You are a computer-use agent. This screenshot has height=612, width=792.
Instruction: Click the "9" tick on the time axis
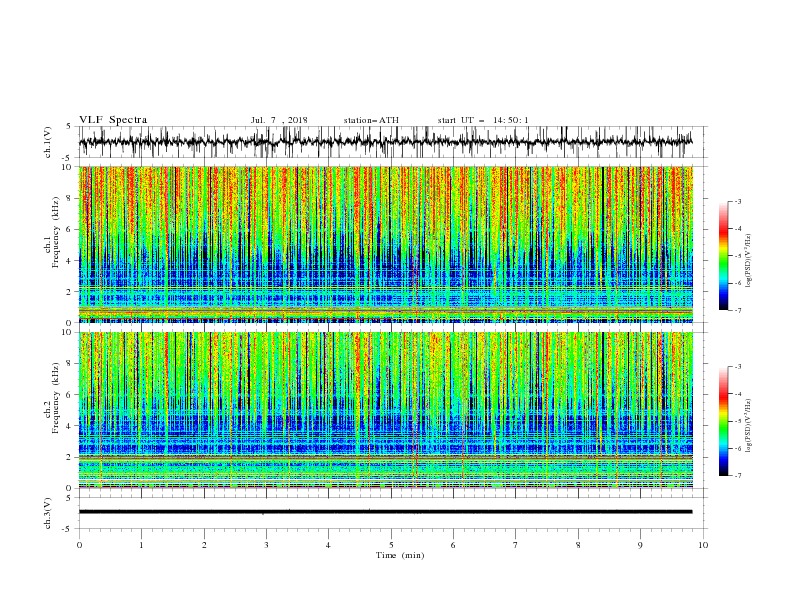click(640, 545)
